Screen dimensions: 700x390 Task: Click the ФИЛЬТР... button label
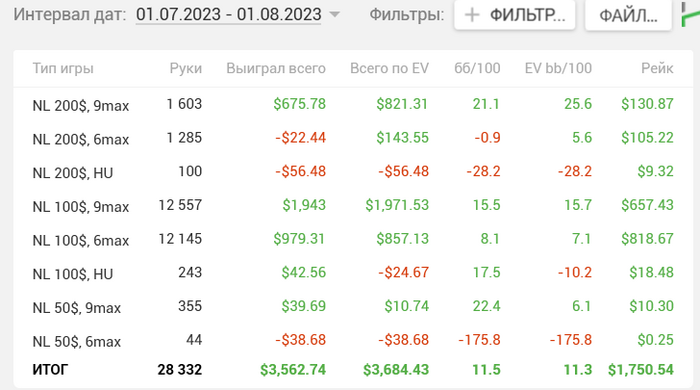pyautogui.click(x=528, y=15)
